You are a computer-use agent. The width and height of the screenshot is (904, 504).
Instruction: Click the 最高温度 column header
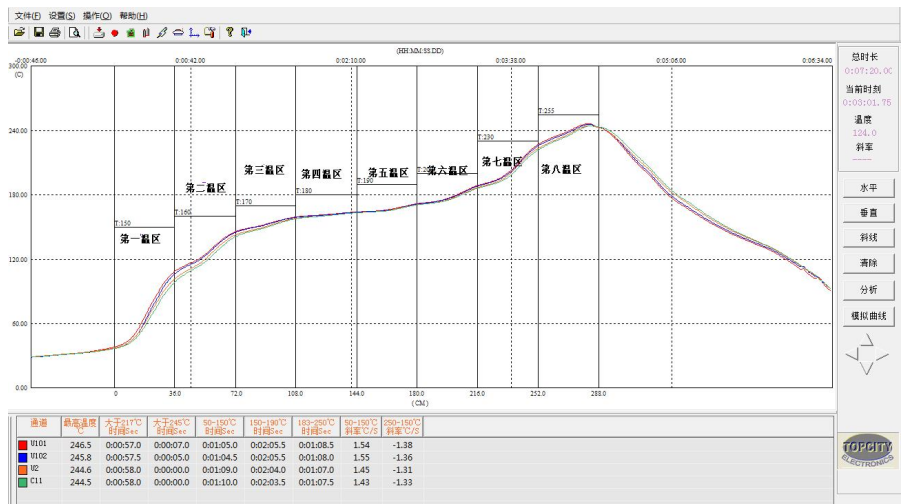(81, 426)
